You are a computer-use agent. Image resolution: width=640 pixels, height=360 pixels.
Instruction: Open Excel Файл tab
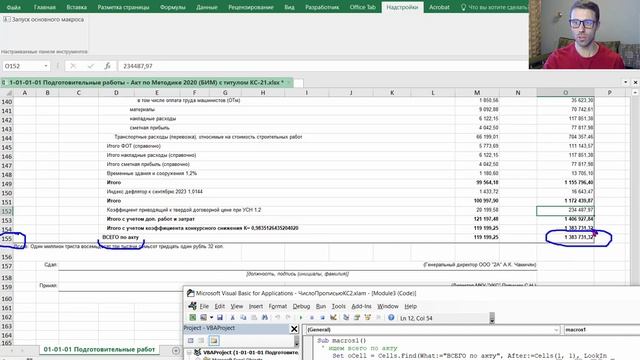point(13,7)
